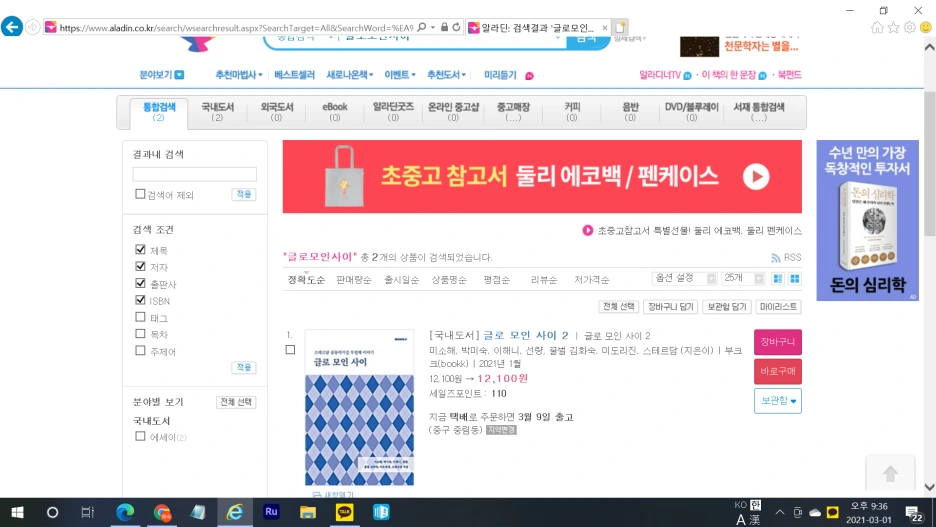Toggle the 검색어 제외 checkbox

click(140, 194)
